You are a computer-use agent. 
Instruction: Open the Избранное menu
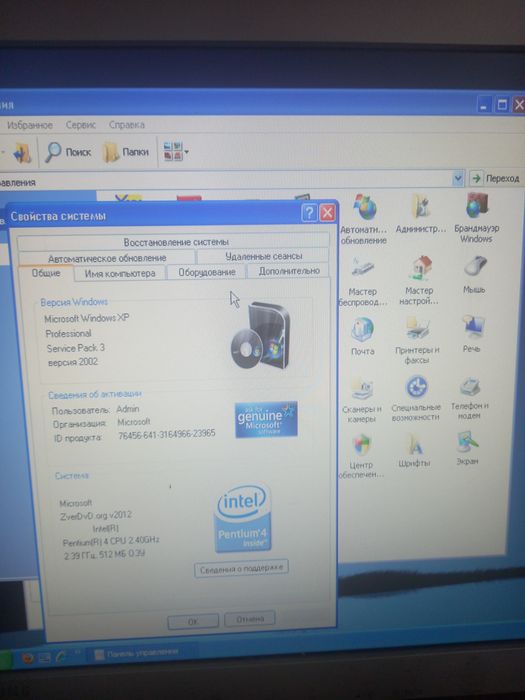click(29, 125)
